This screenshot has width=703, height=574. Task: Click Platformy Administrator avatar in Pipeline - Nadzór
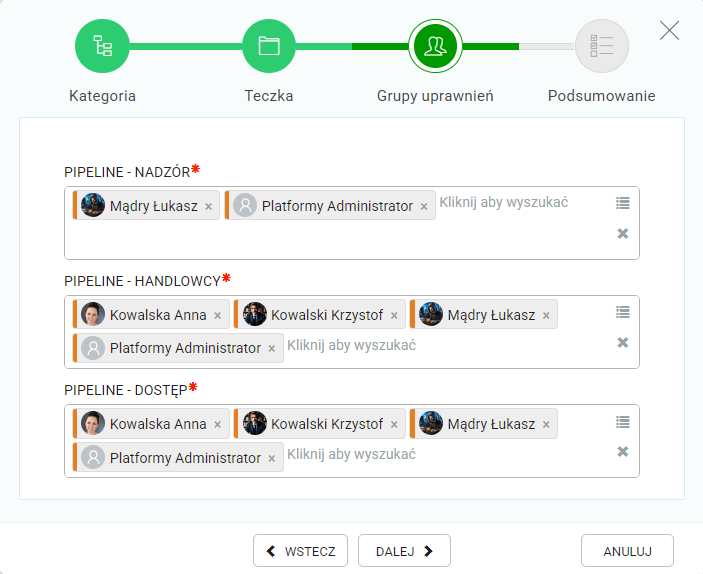(245, 205)
